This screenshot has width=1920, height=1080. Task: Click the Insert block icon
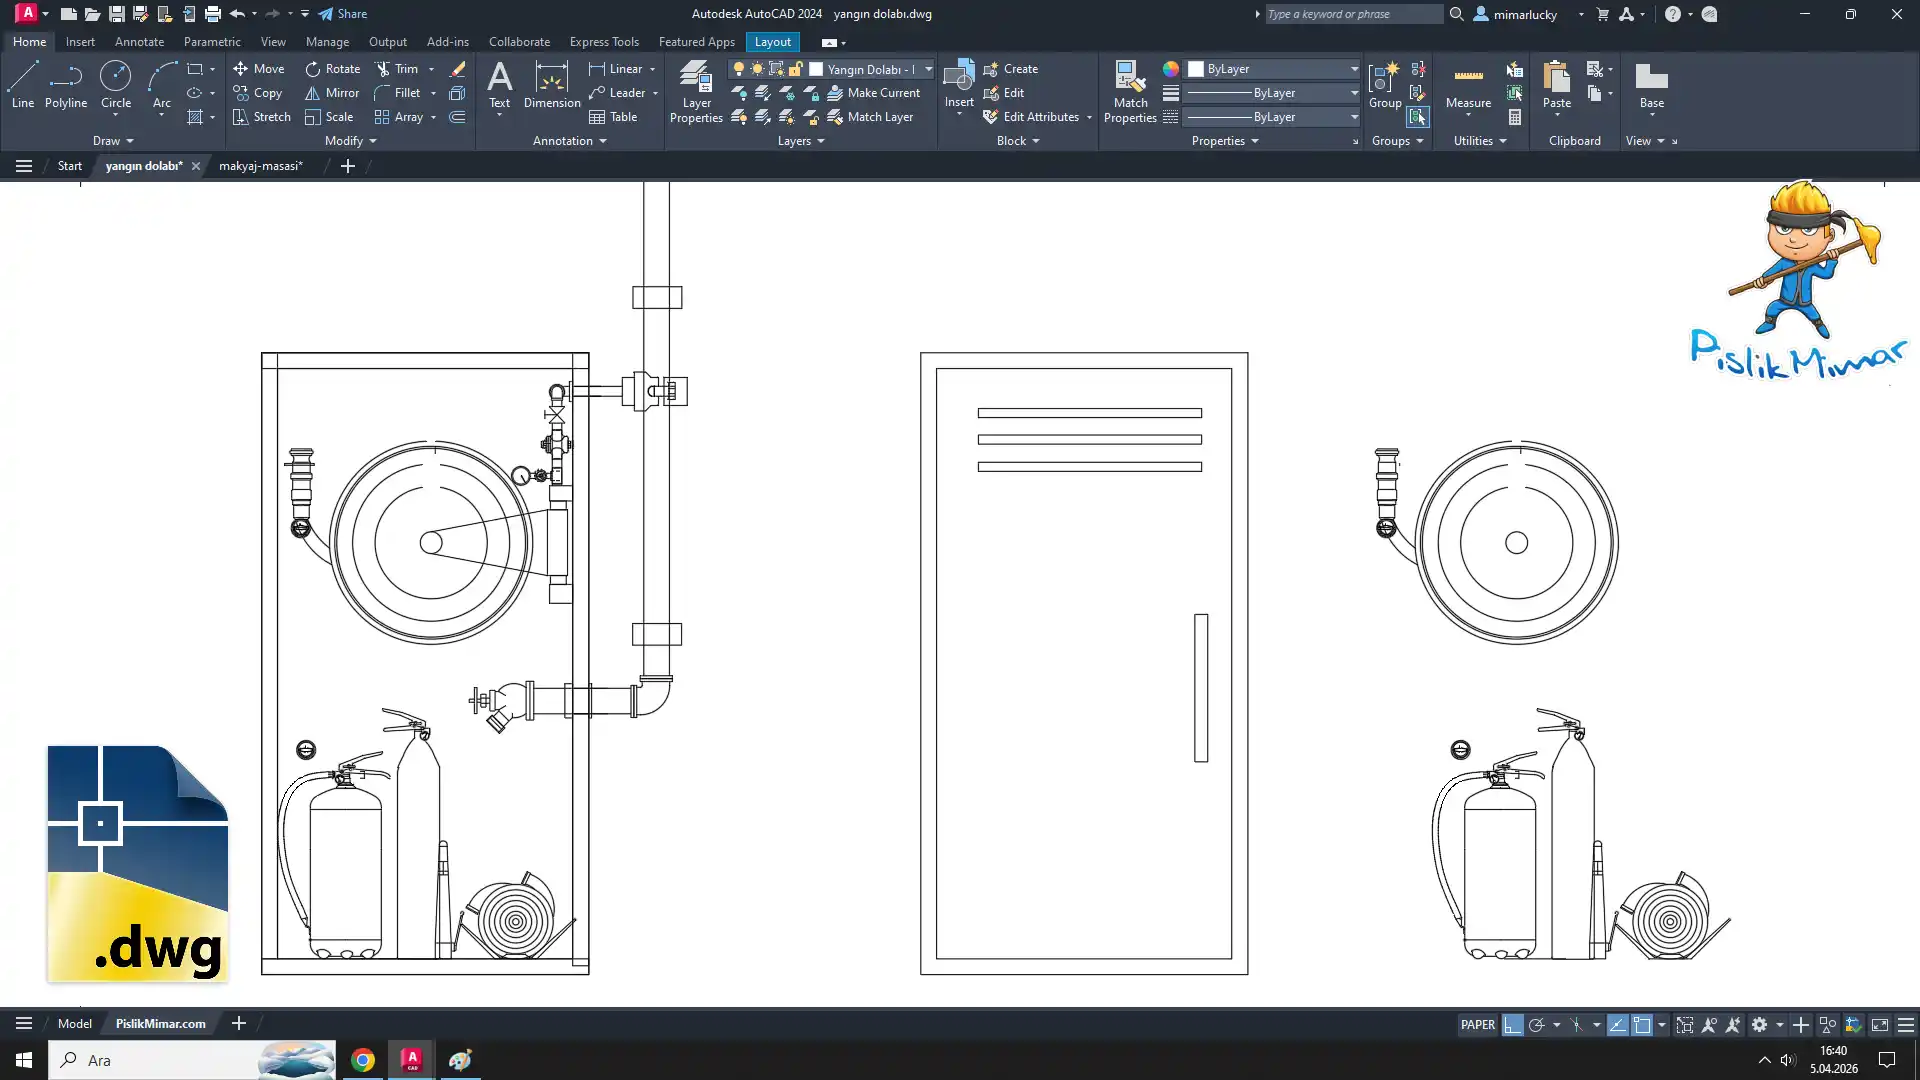(958, 78)
